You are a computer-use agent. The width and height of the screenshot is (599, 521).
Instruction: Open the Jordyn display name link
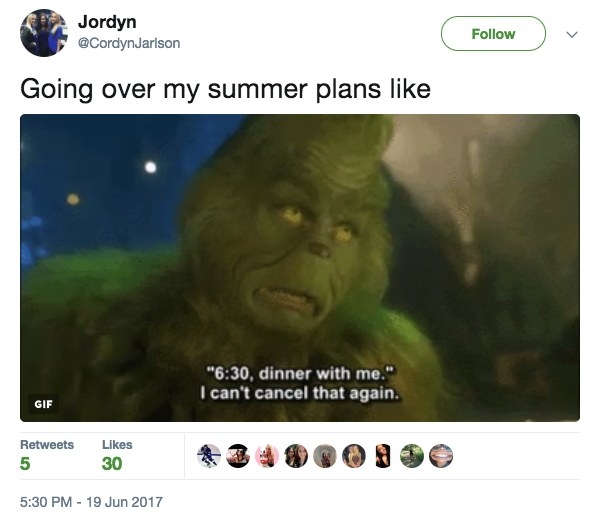coord(107,22)
